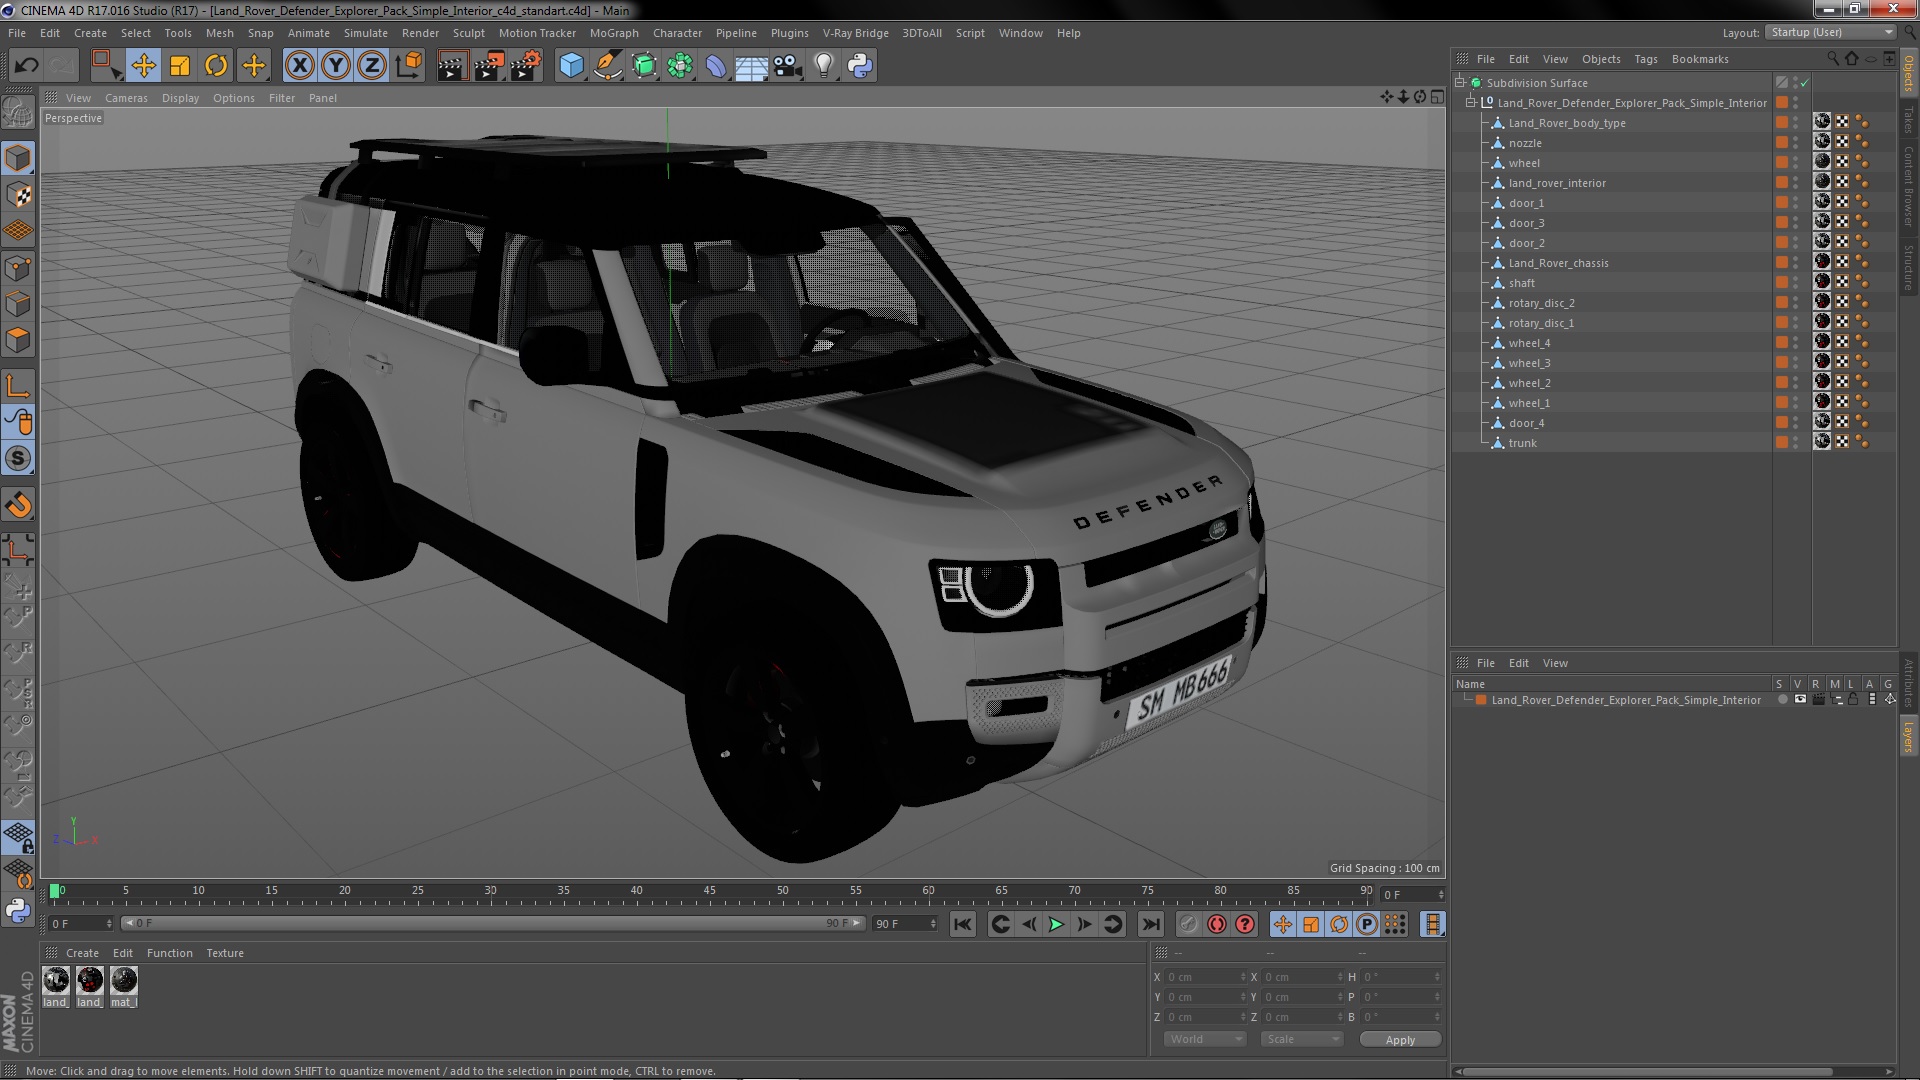Open the Sculpt menu
1920x1080 pixels.
(x=468, y=33)
